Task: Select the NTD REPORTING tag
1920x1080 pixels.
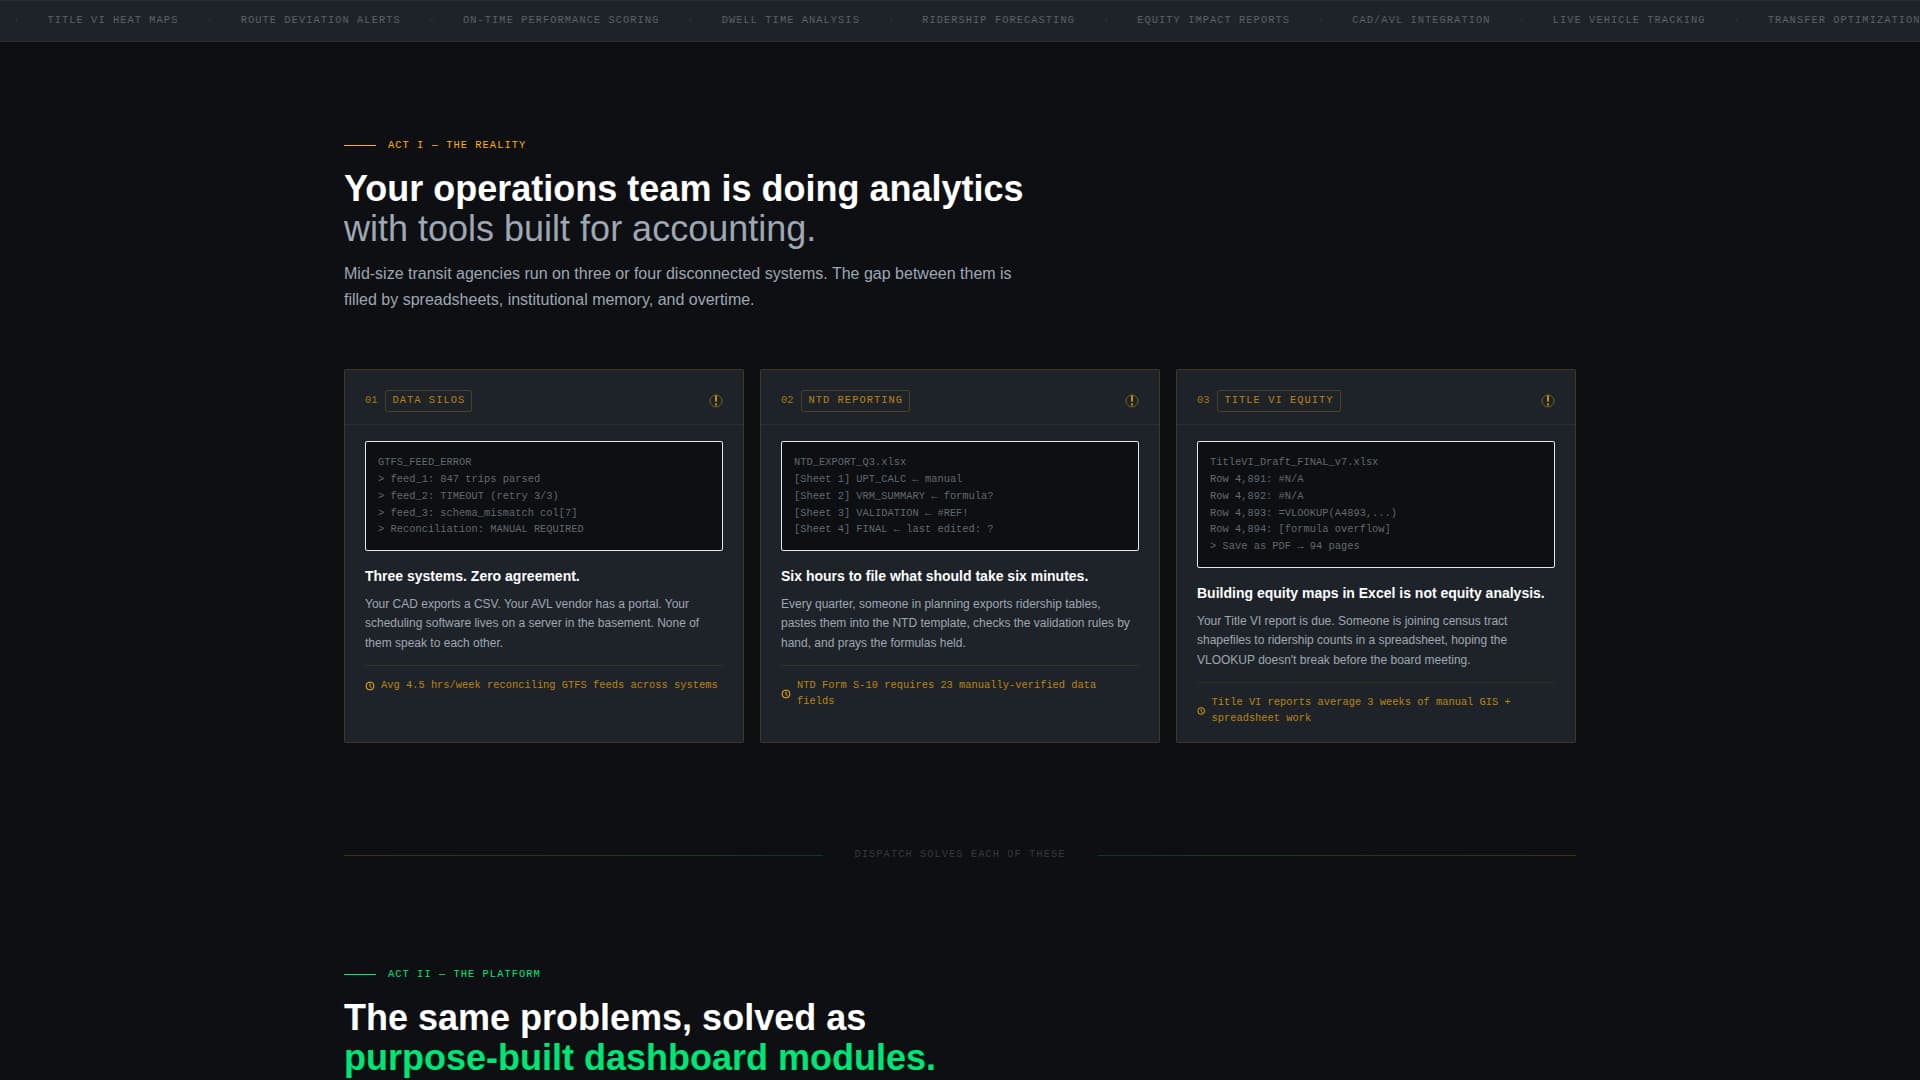Action: tap(855, 400)
